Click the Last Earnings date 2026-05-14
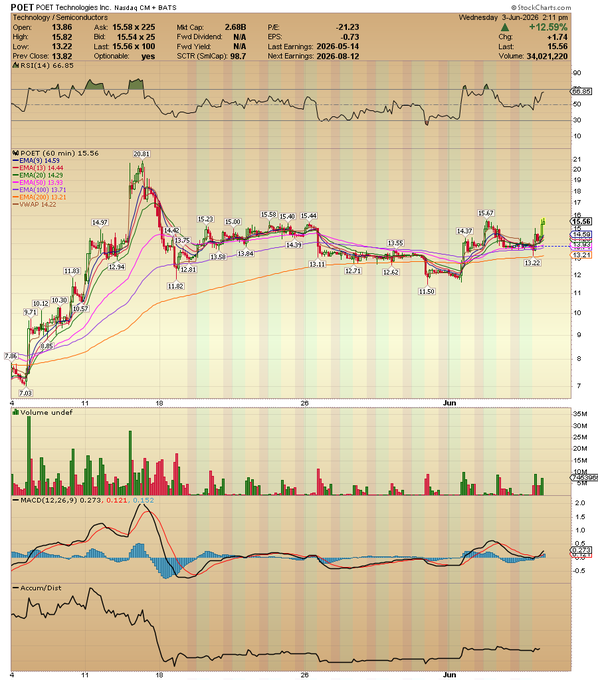 coord(338,46)
